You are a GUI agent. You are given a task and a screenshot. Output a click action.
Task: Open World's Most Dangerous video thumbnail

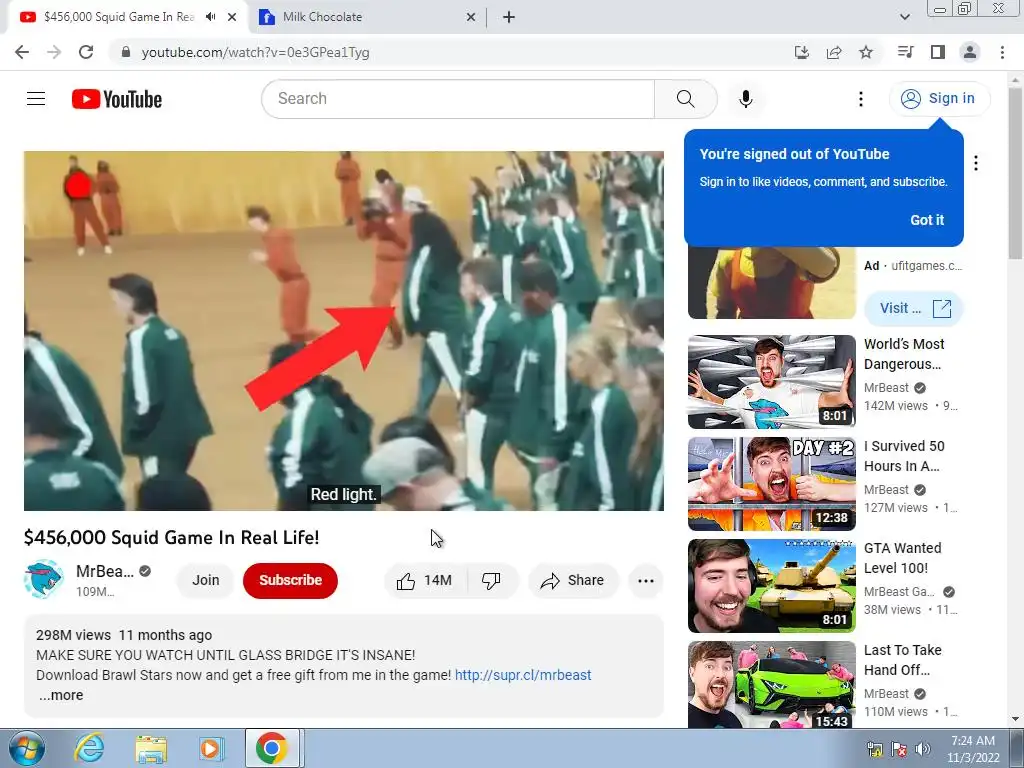click(771, 382)
